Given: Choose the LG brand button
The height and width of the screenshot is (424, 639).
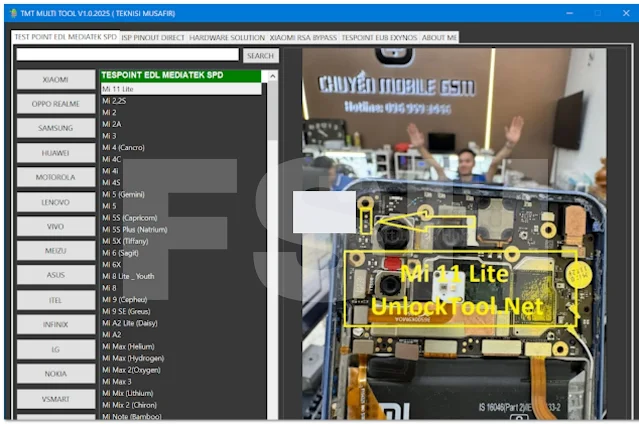Looking at the screenshot, I should click(x=56, y=349).
